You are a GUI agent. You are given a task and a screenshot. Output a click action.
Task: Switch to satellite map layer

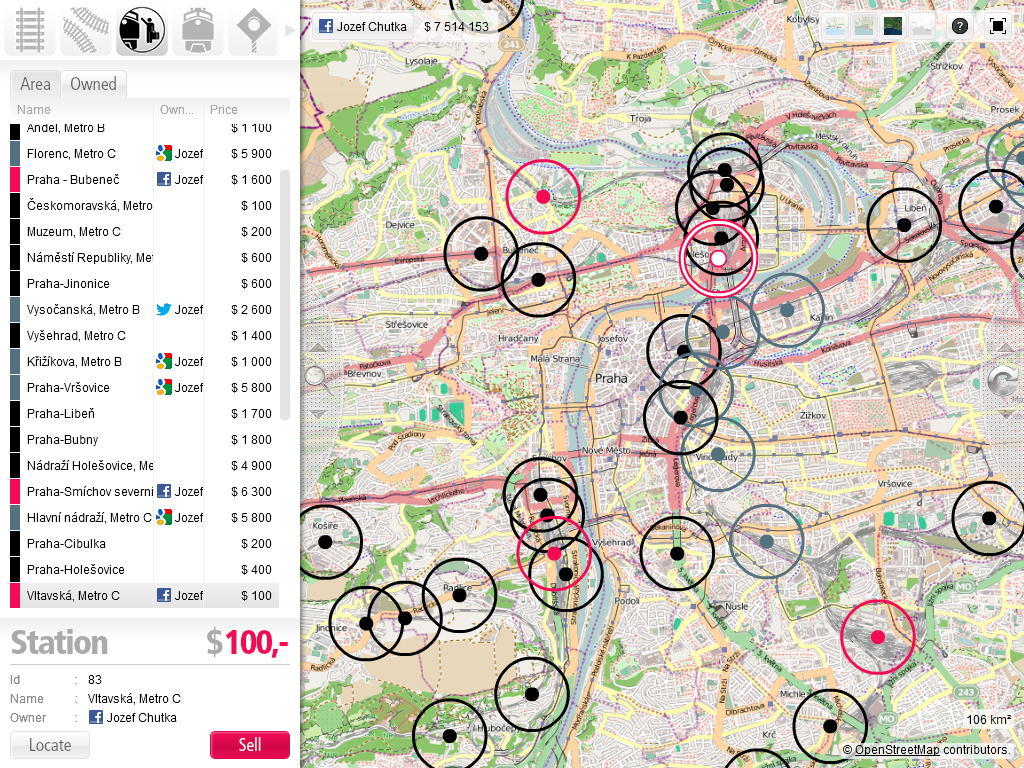tap(892, 27)
